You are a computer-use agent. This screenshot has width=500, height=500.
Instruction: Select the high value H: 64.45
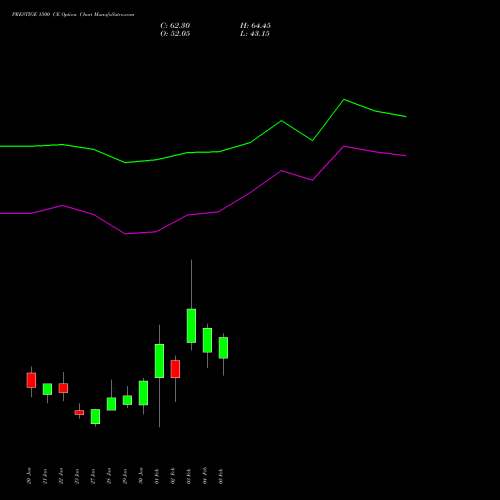[255, 26]
